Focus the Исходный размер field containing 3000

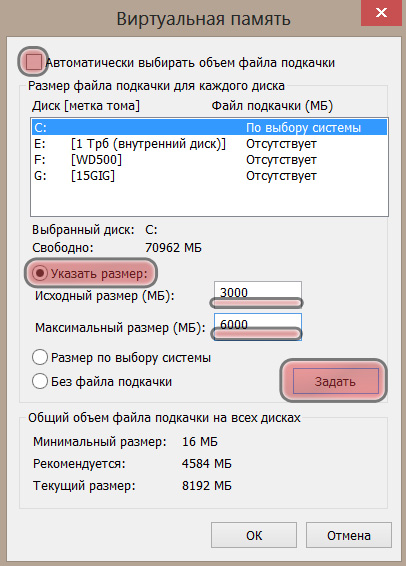tap(258, 293)
